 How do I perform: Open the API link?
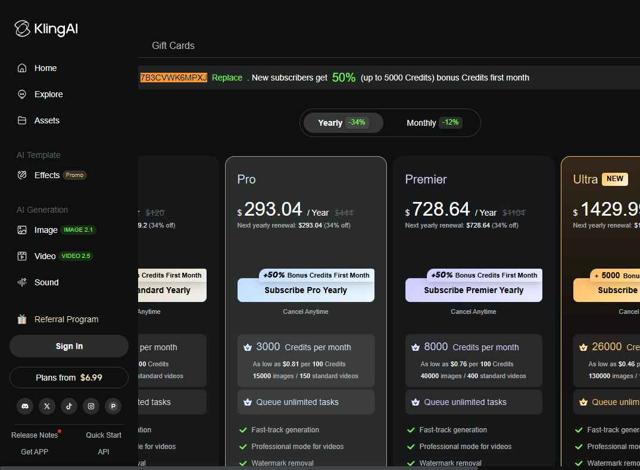coord(104,452)
